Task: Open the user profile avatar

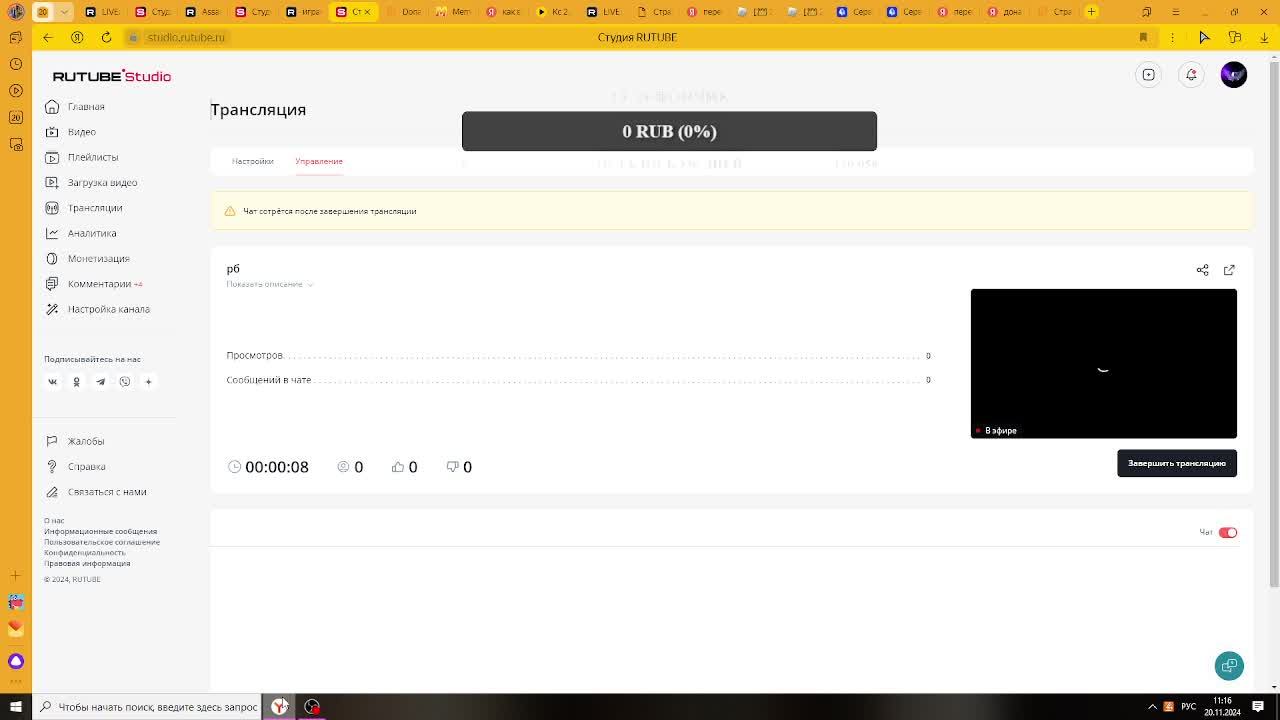Action: point(1233,75)
